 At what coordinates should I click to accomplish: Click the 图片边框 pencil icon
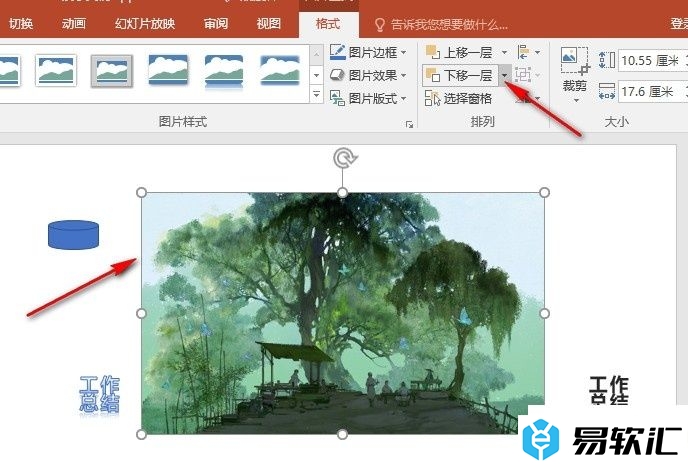337,52
